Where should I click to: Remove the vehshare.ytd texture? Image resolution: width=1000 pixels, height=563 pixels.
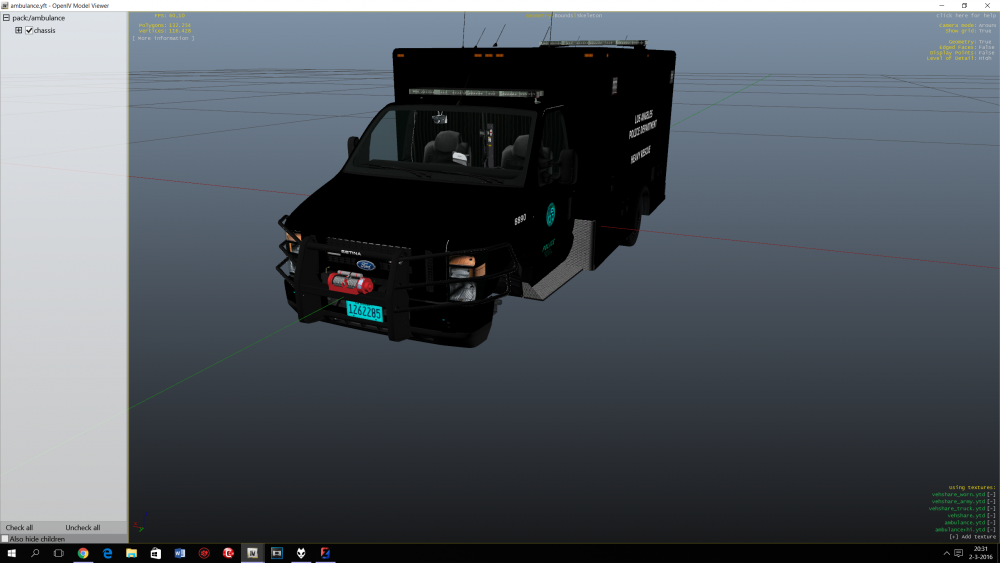point(991,515)
